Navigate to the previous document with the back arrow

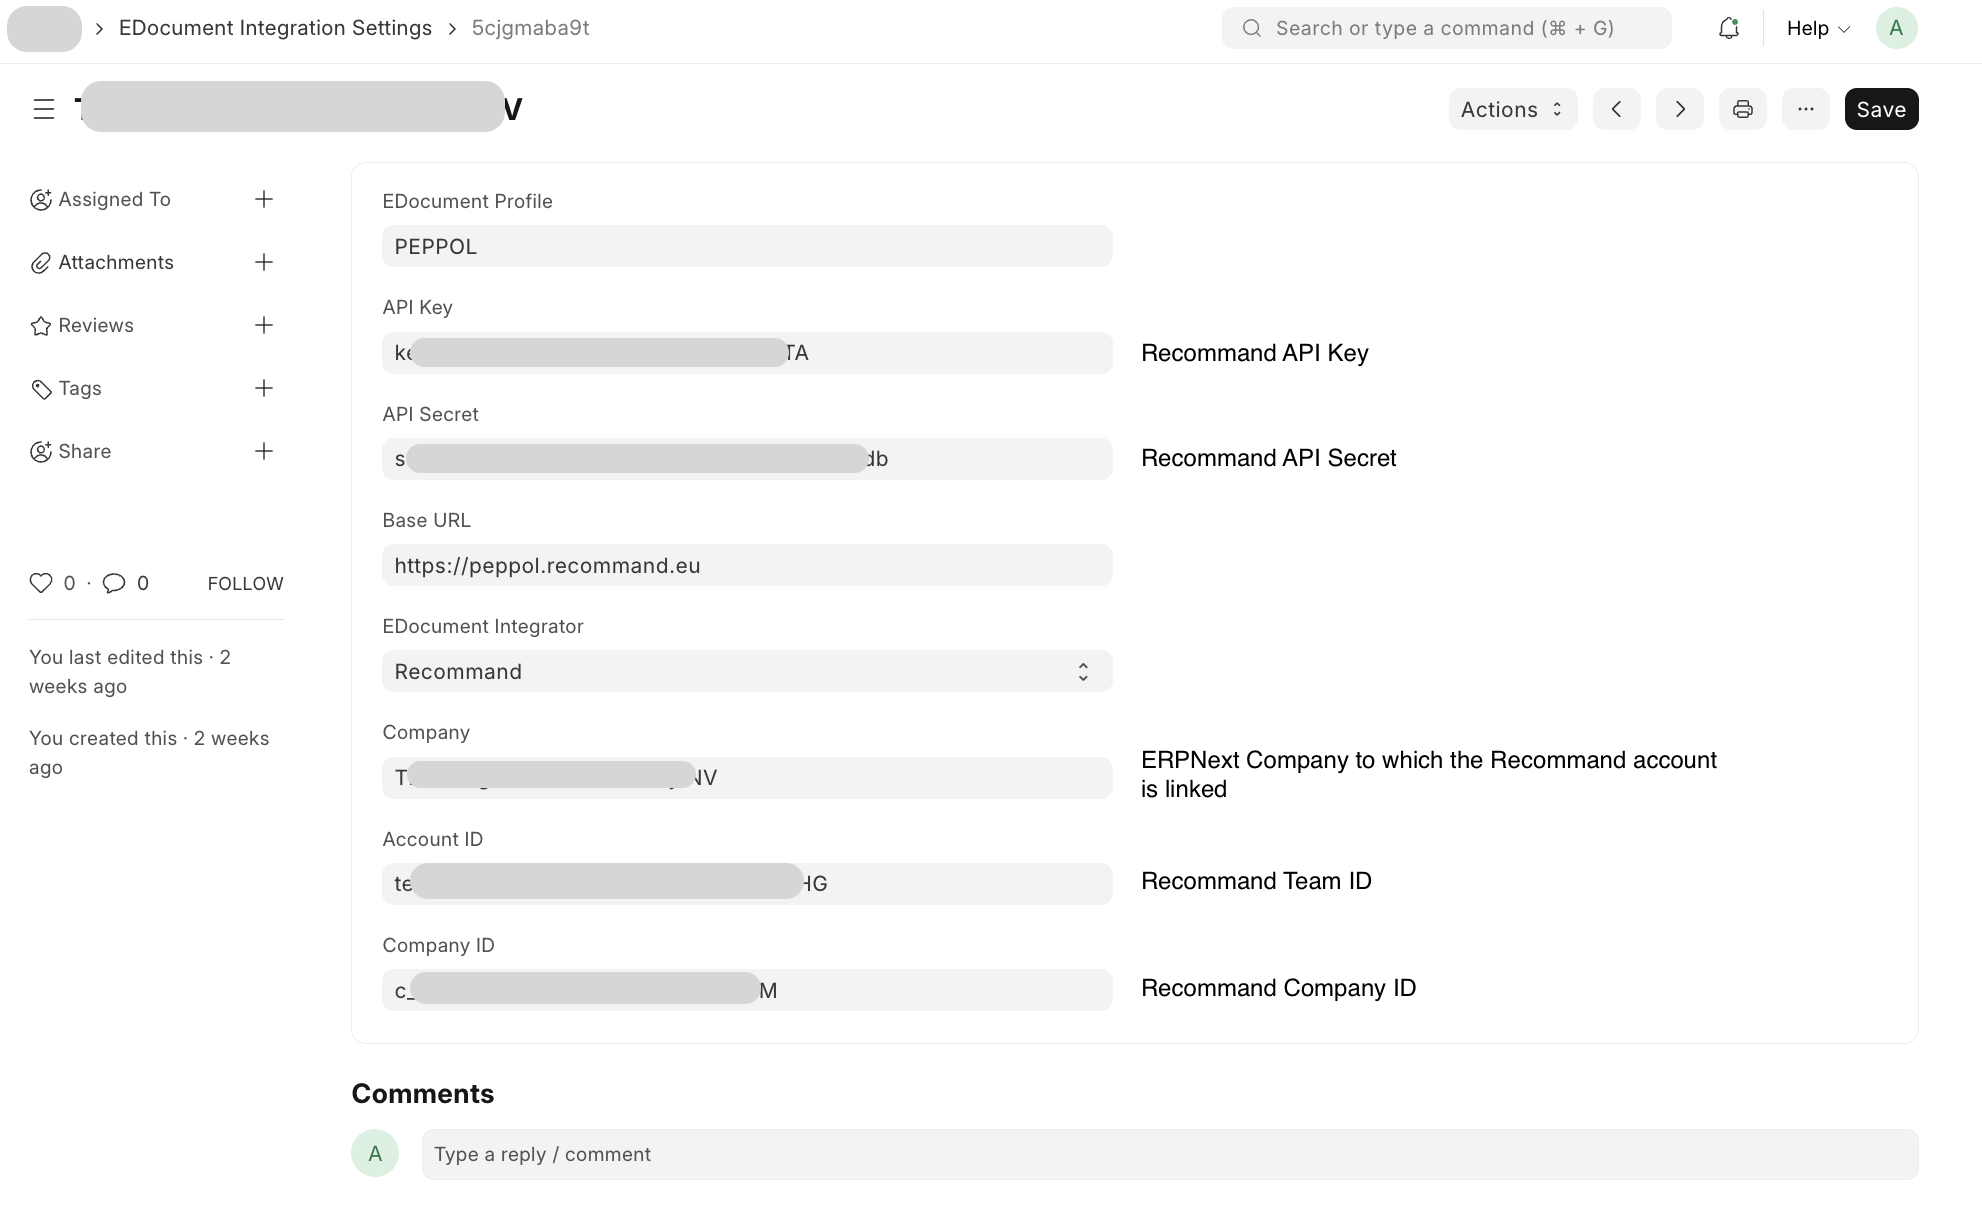(1617, 109)
